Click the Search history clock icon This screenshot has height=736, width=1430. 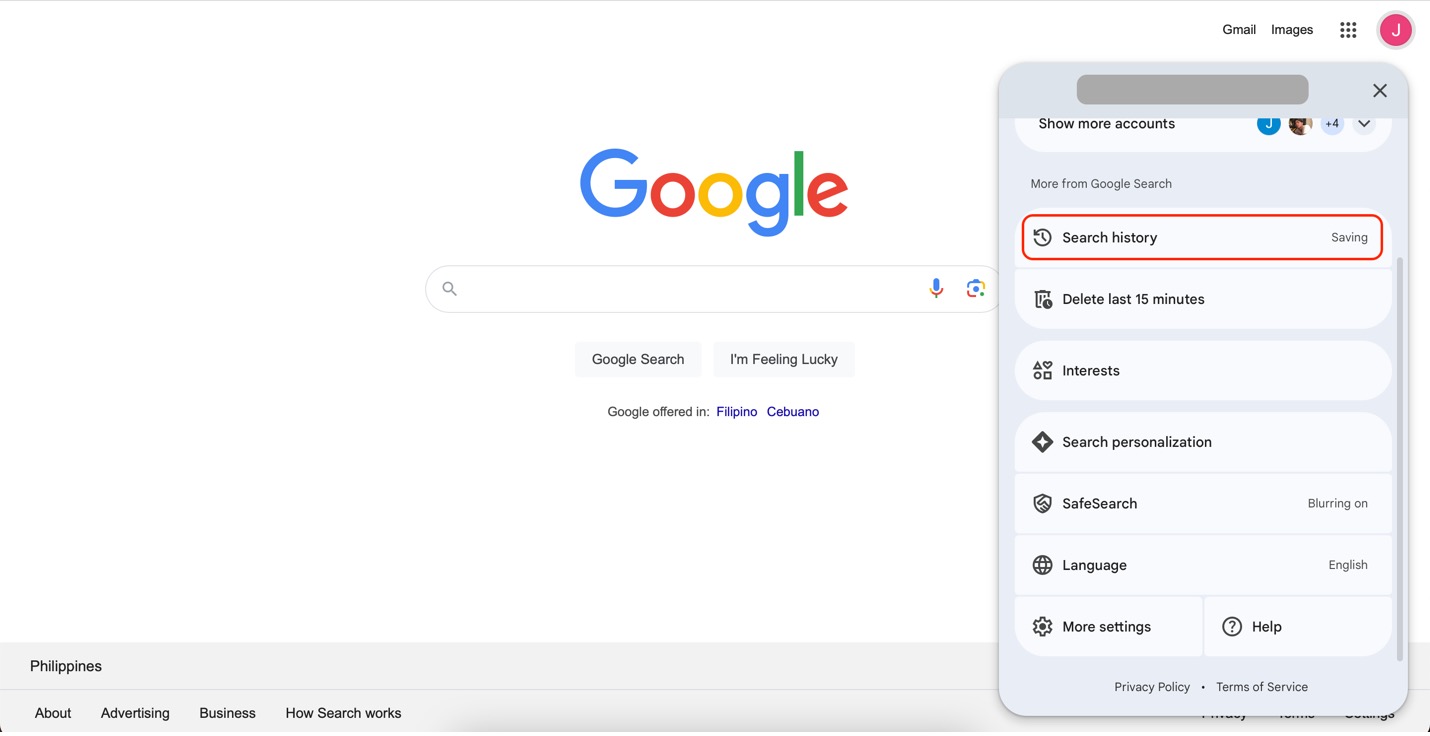[1042, 238]
